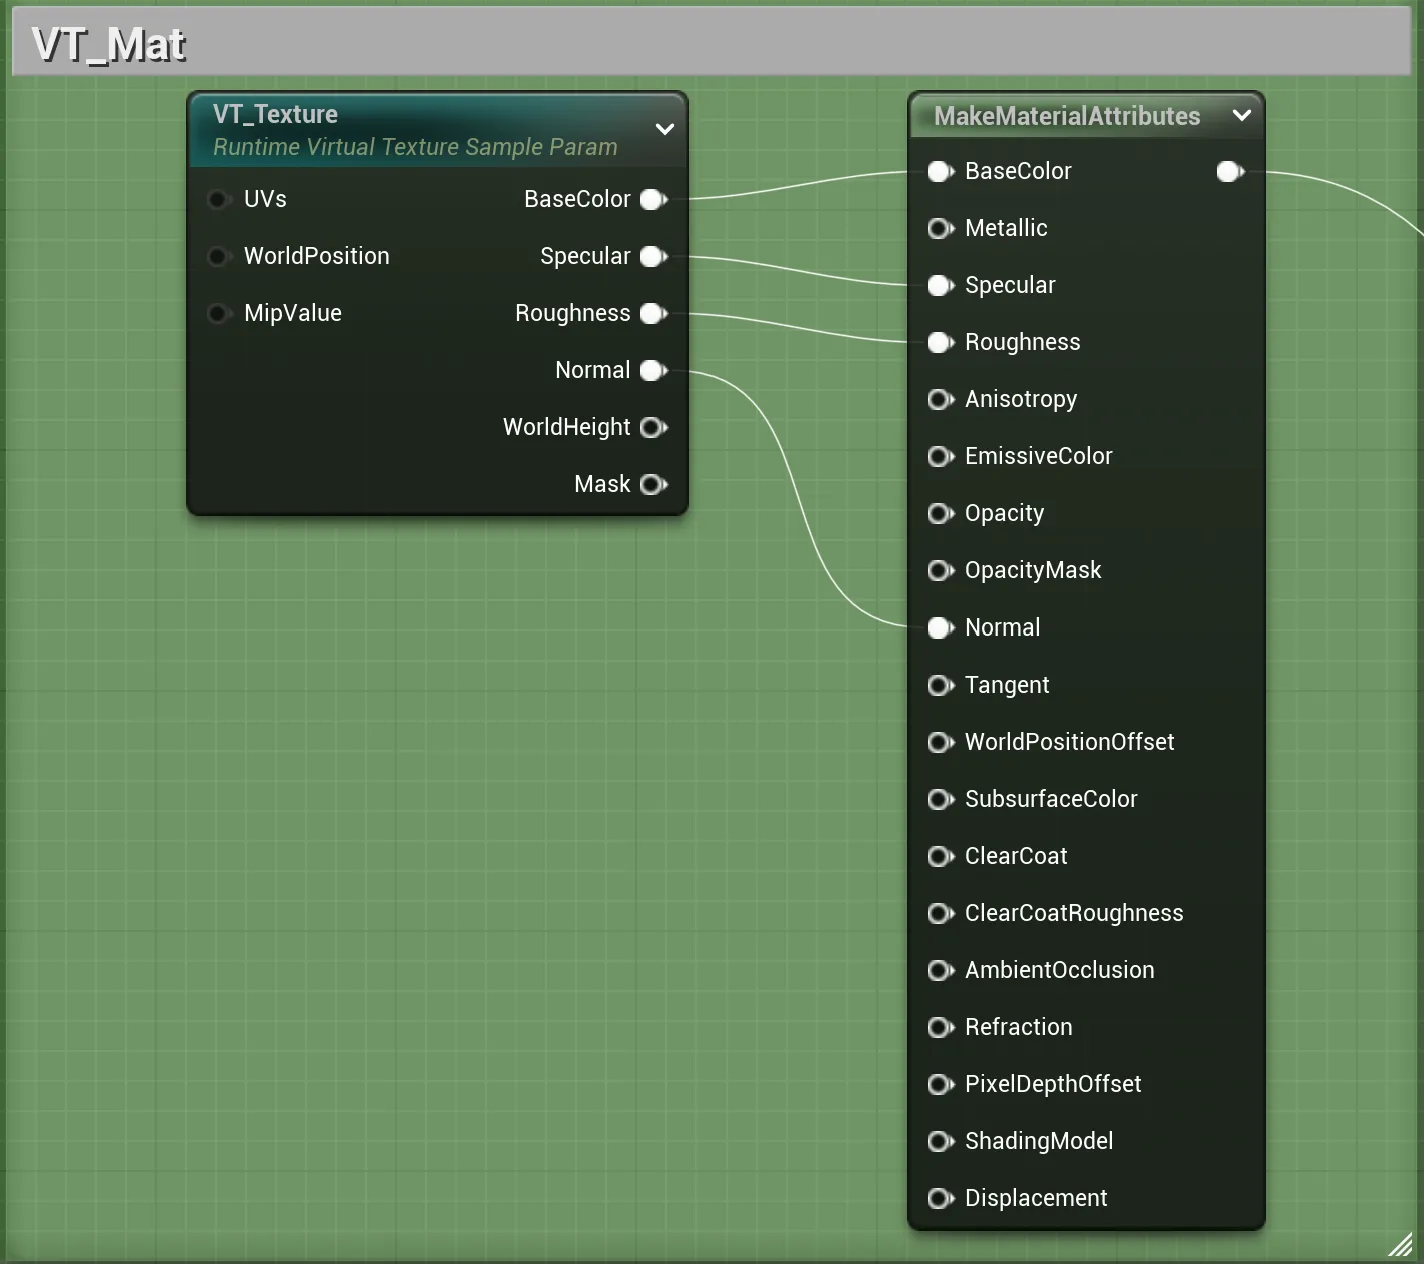Click the MakeMaterialAttributes output pin
Image resolution: width=1425 pixels, height=1265 pixels.
tap(1230, 171)
